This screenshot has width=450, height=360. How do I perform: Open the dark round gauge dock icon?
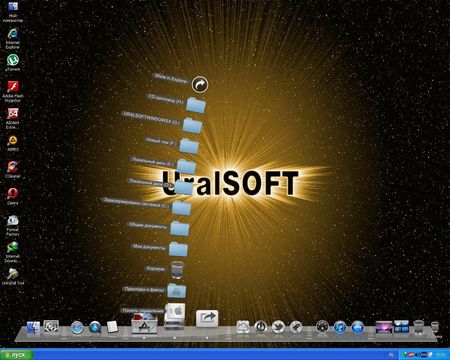point(322,327)
